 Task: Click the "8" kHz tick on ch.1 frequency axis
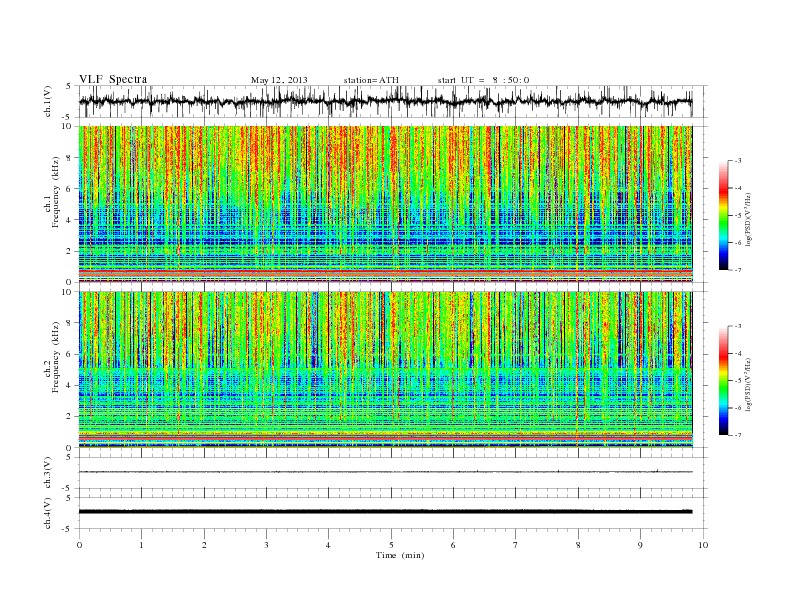point(69,158)
